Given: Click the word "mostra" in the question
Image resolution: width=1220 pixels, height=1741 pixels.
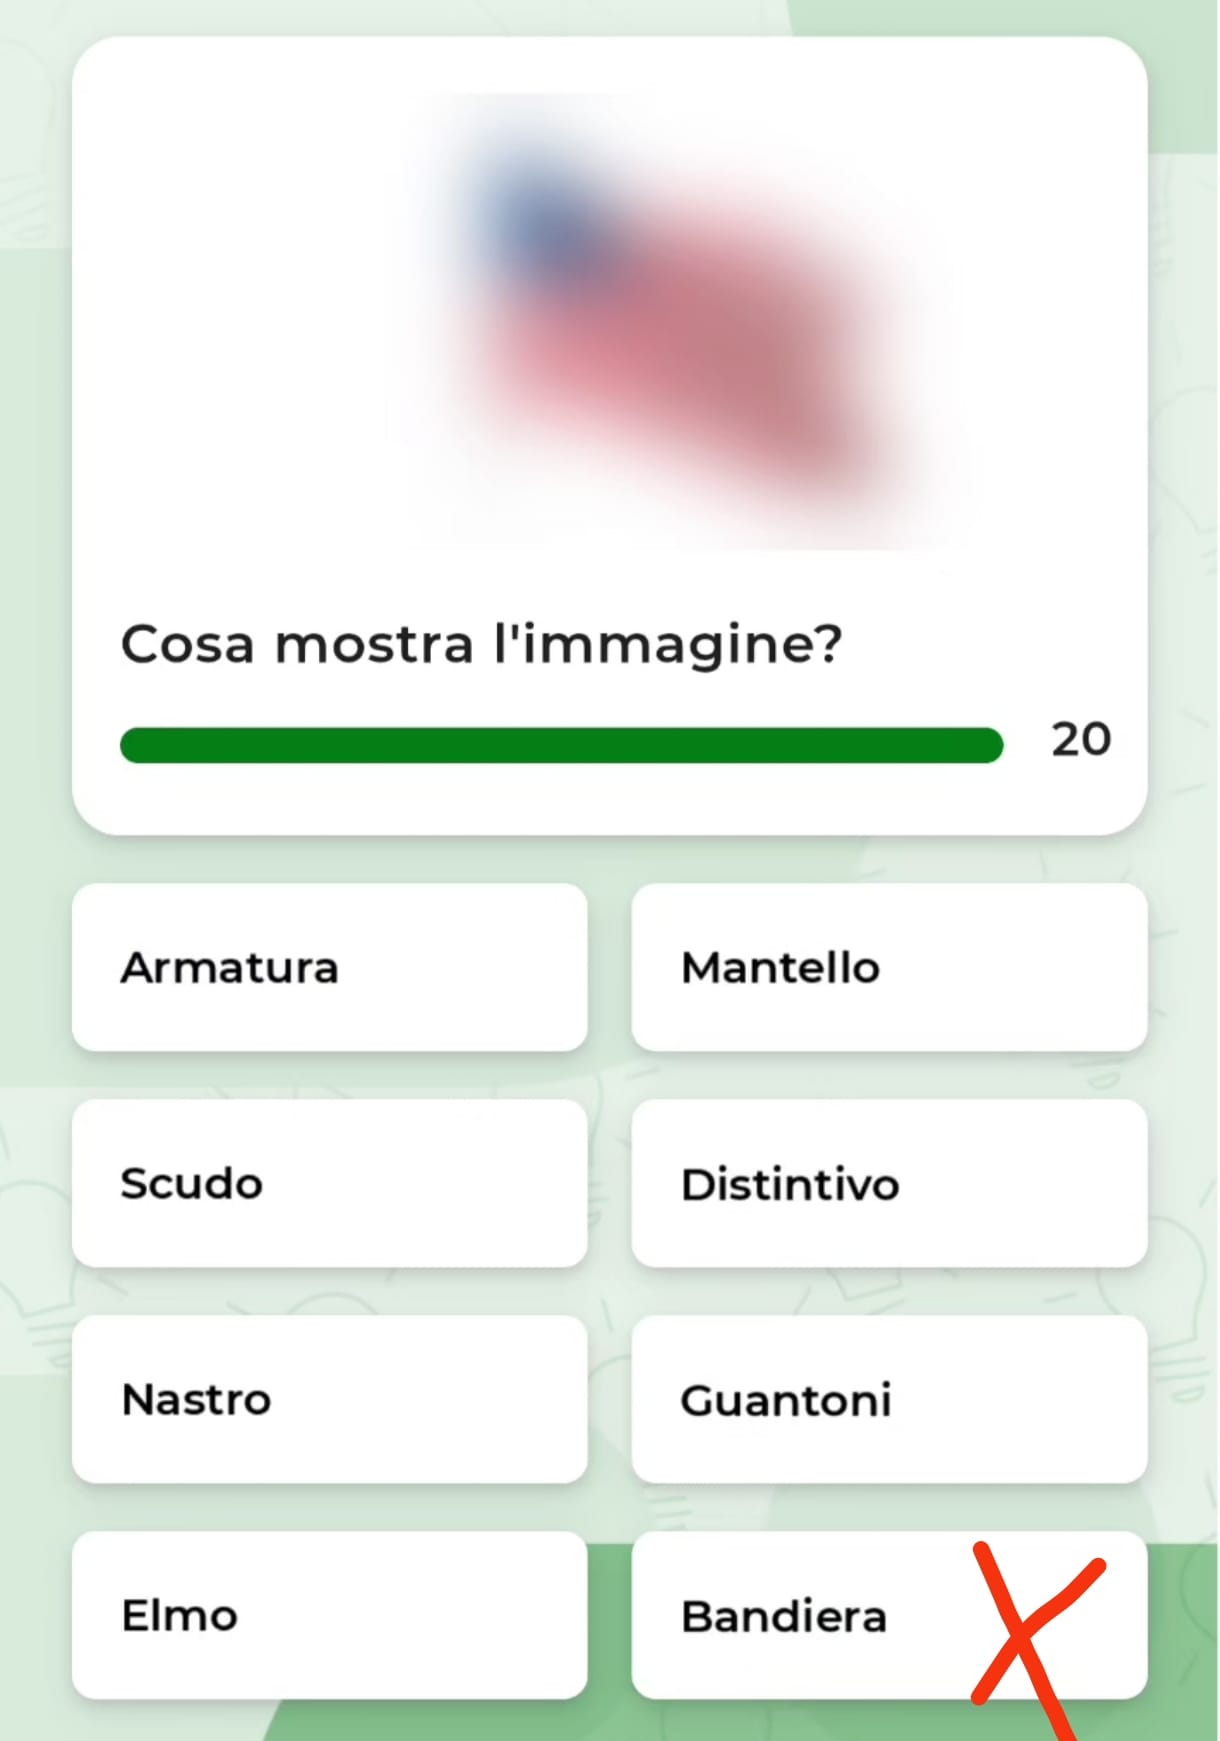Looking at the screenshot, I should pos(374,644).
